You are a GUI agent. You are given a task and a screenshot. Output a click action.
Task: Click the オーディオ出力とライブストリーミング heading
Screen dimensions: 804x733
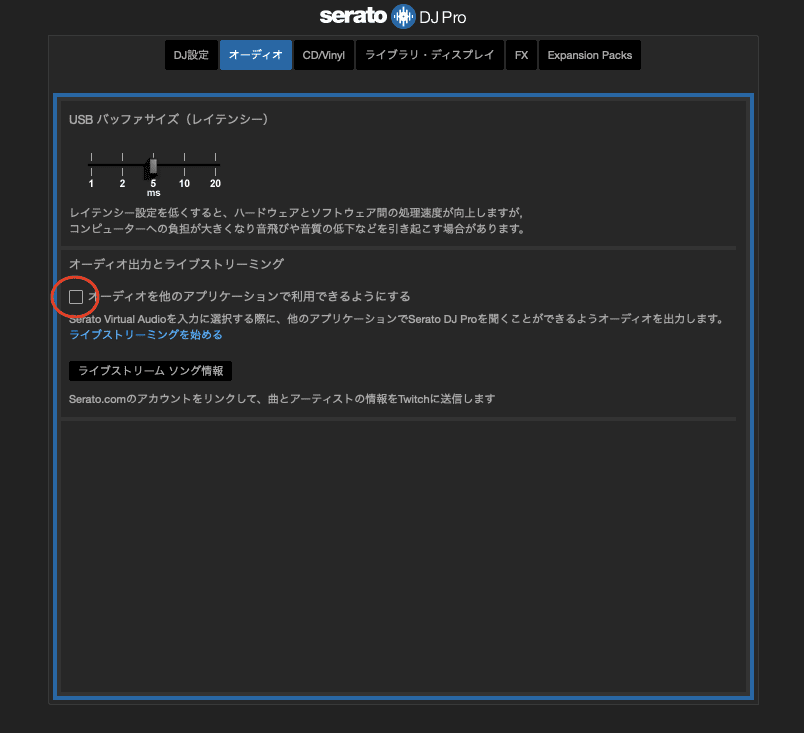pos(176,264)
